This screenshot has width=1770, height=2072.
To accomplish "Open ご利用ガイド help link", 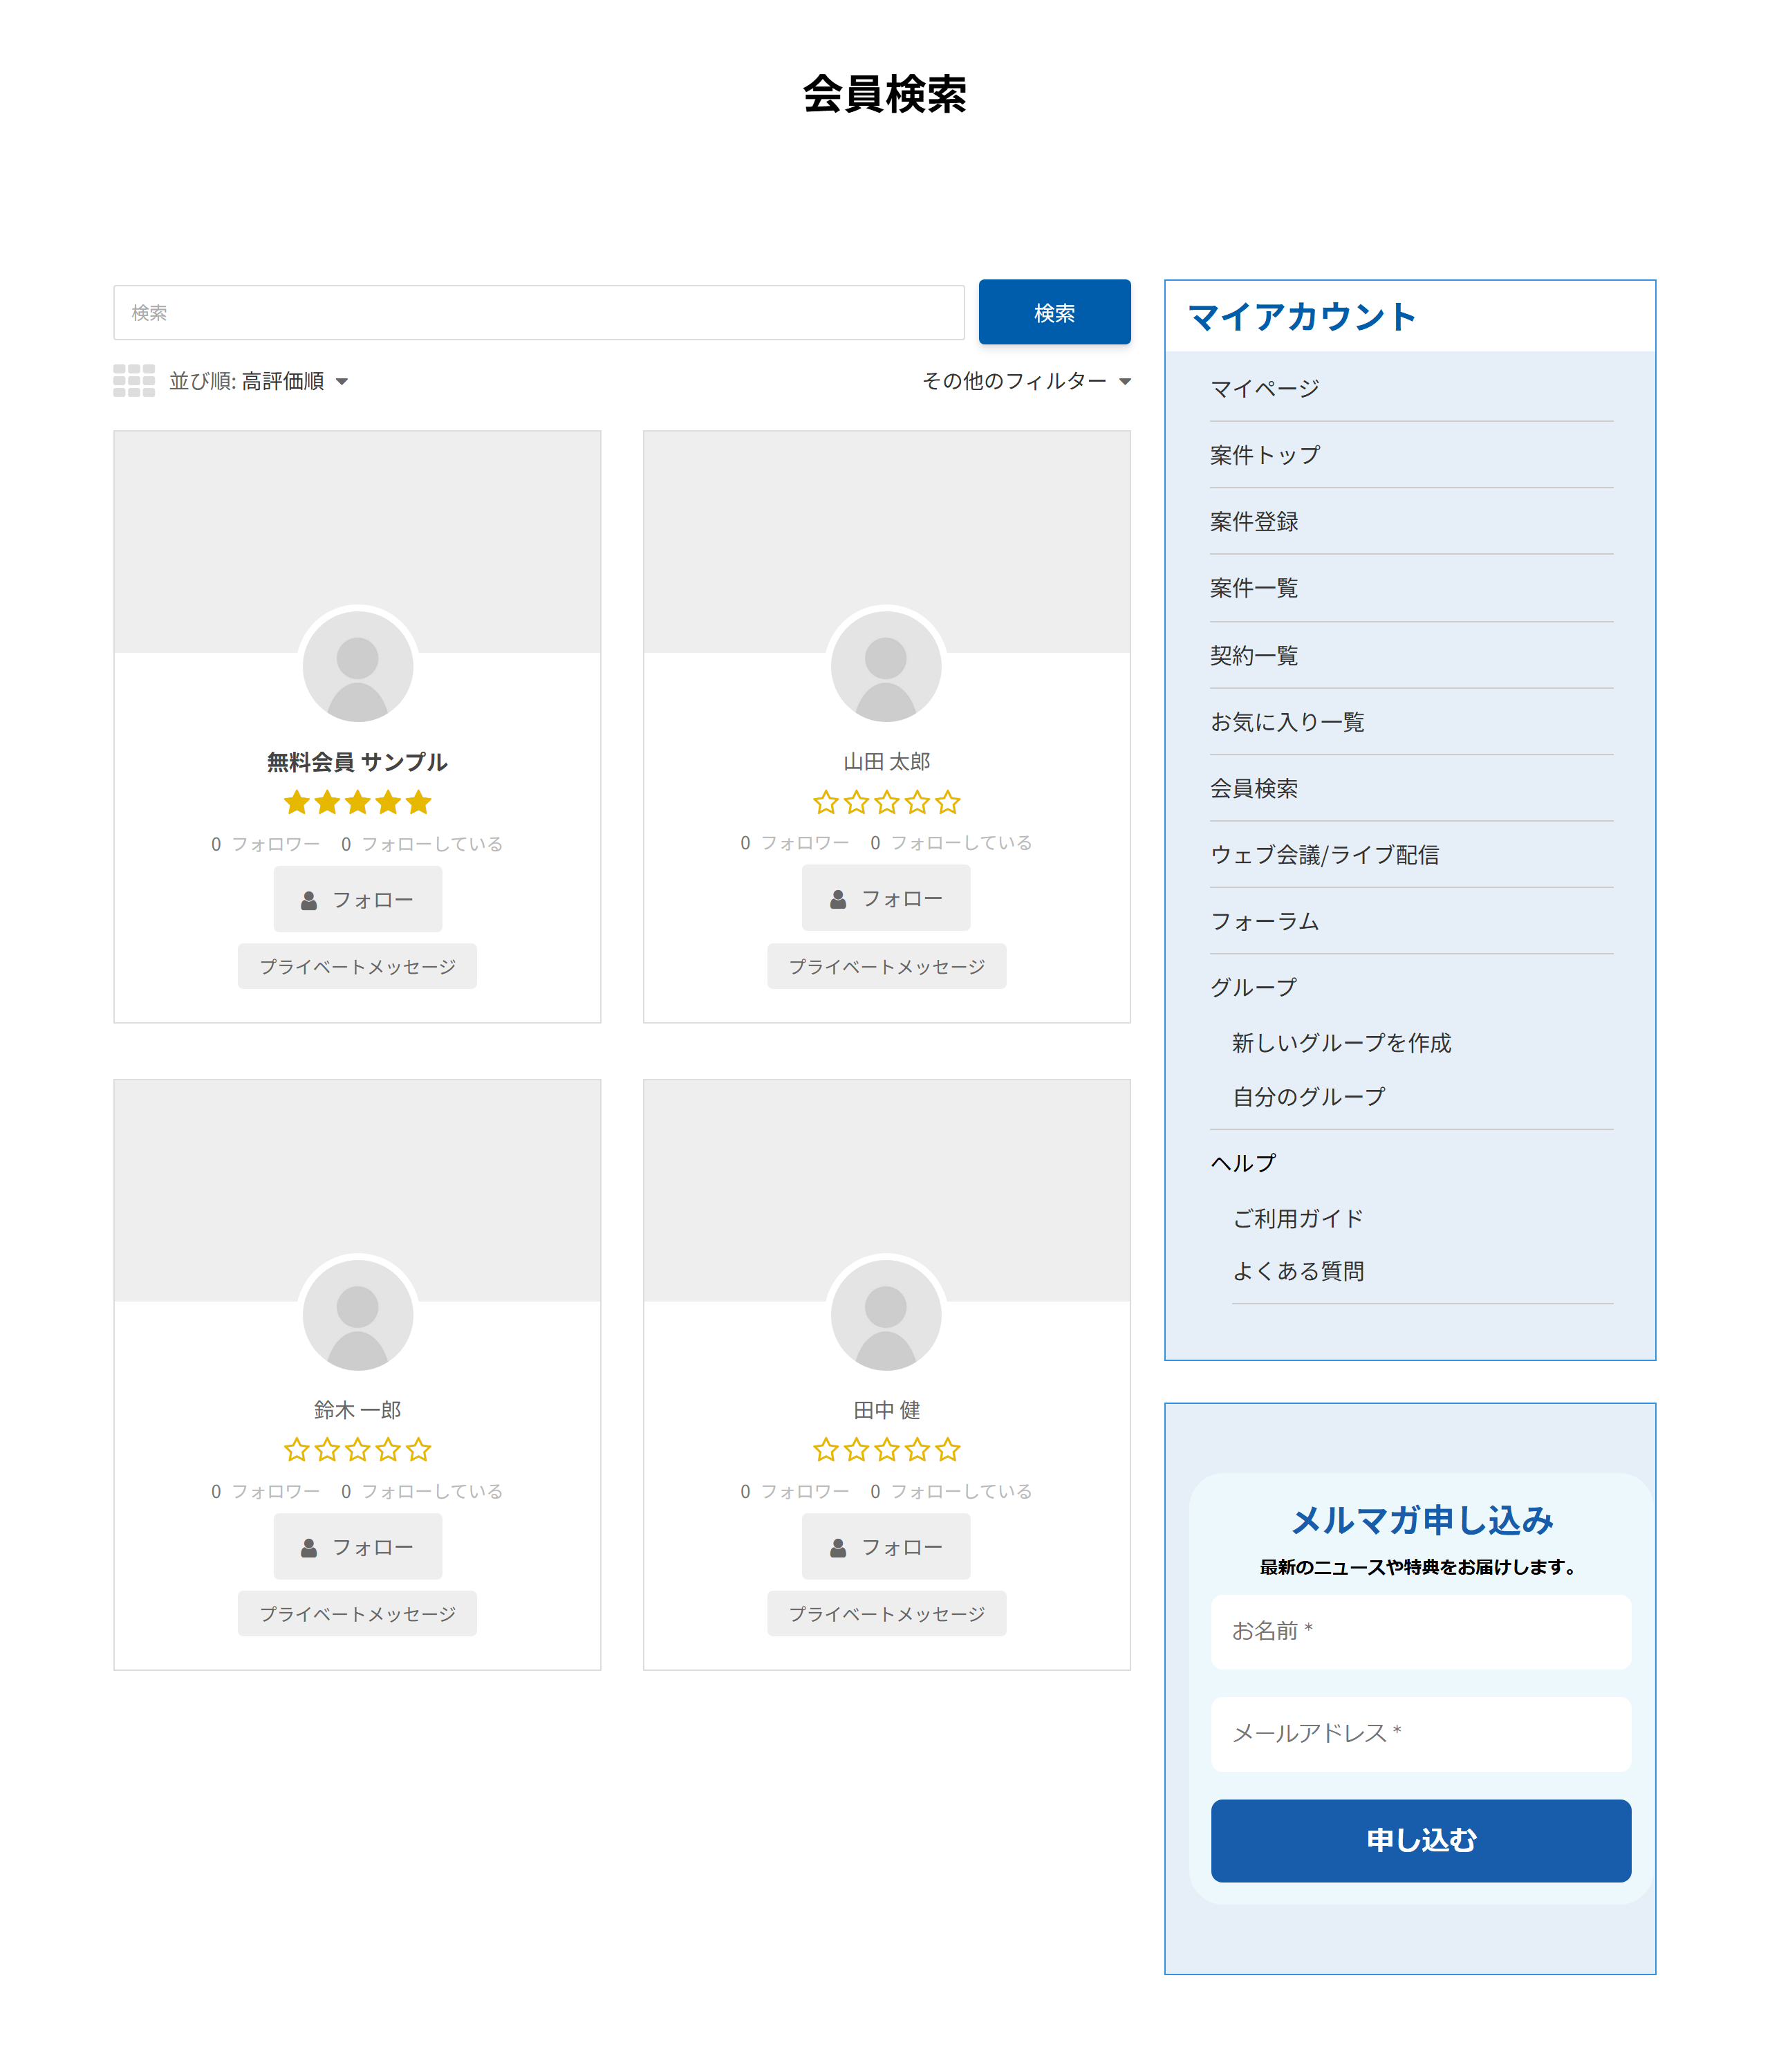I will 1297,1219.
